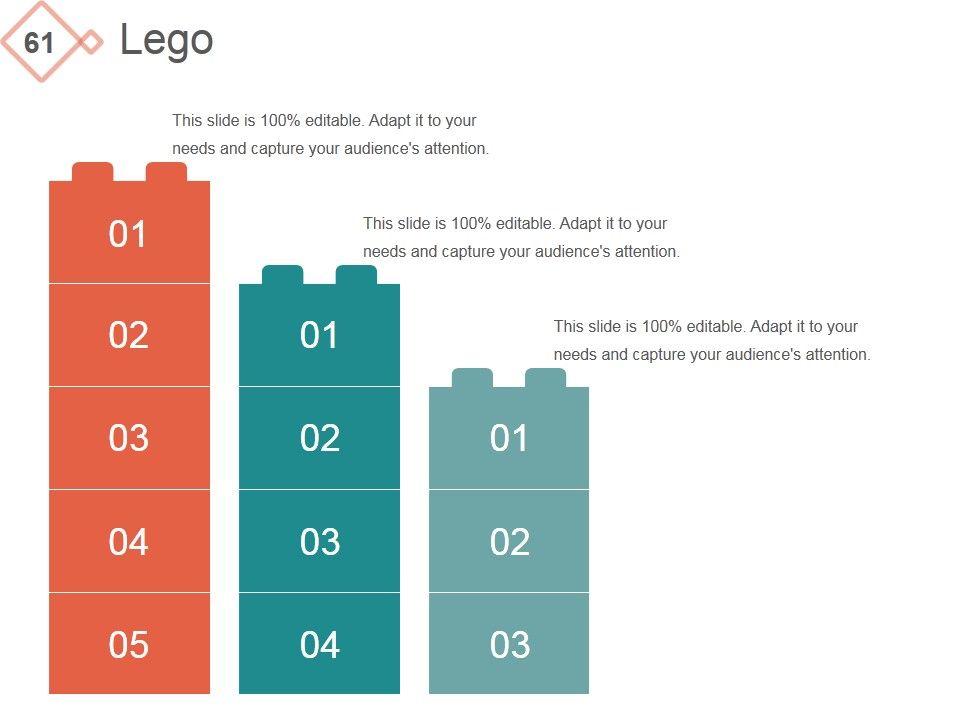Select the description text above the dark teal column
This screenshot has height=720, width=960.
pyautogui.click(x=521, y=237)
